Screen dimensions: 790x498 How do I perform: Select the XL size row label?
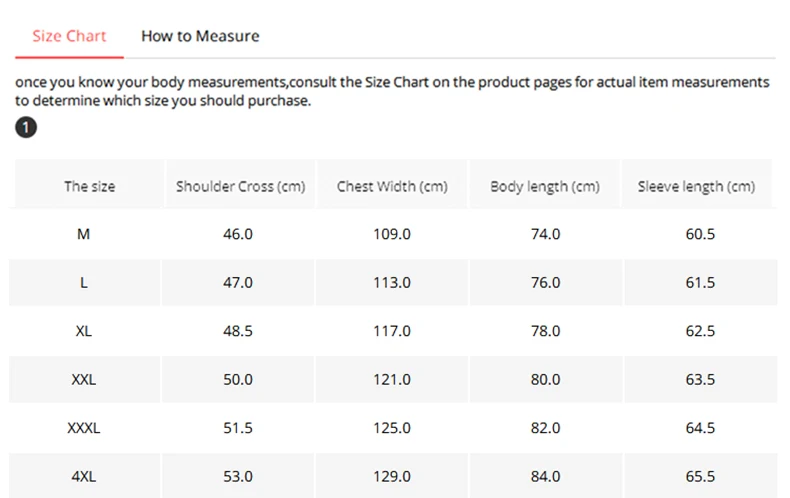84,331
